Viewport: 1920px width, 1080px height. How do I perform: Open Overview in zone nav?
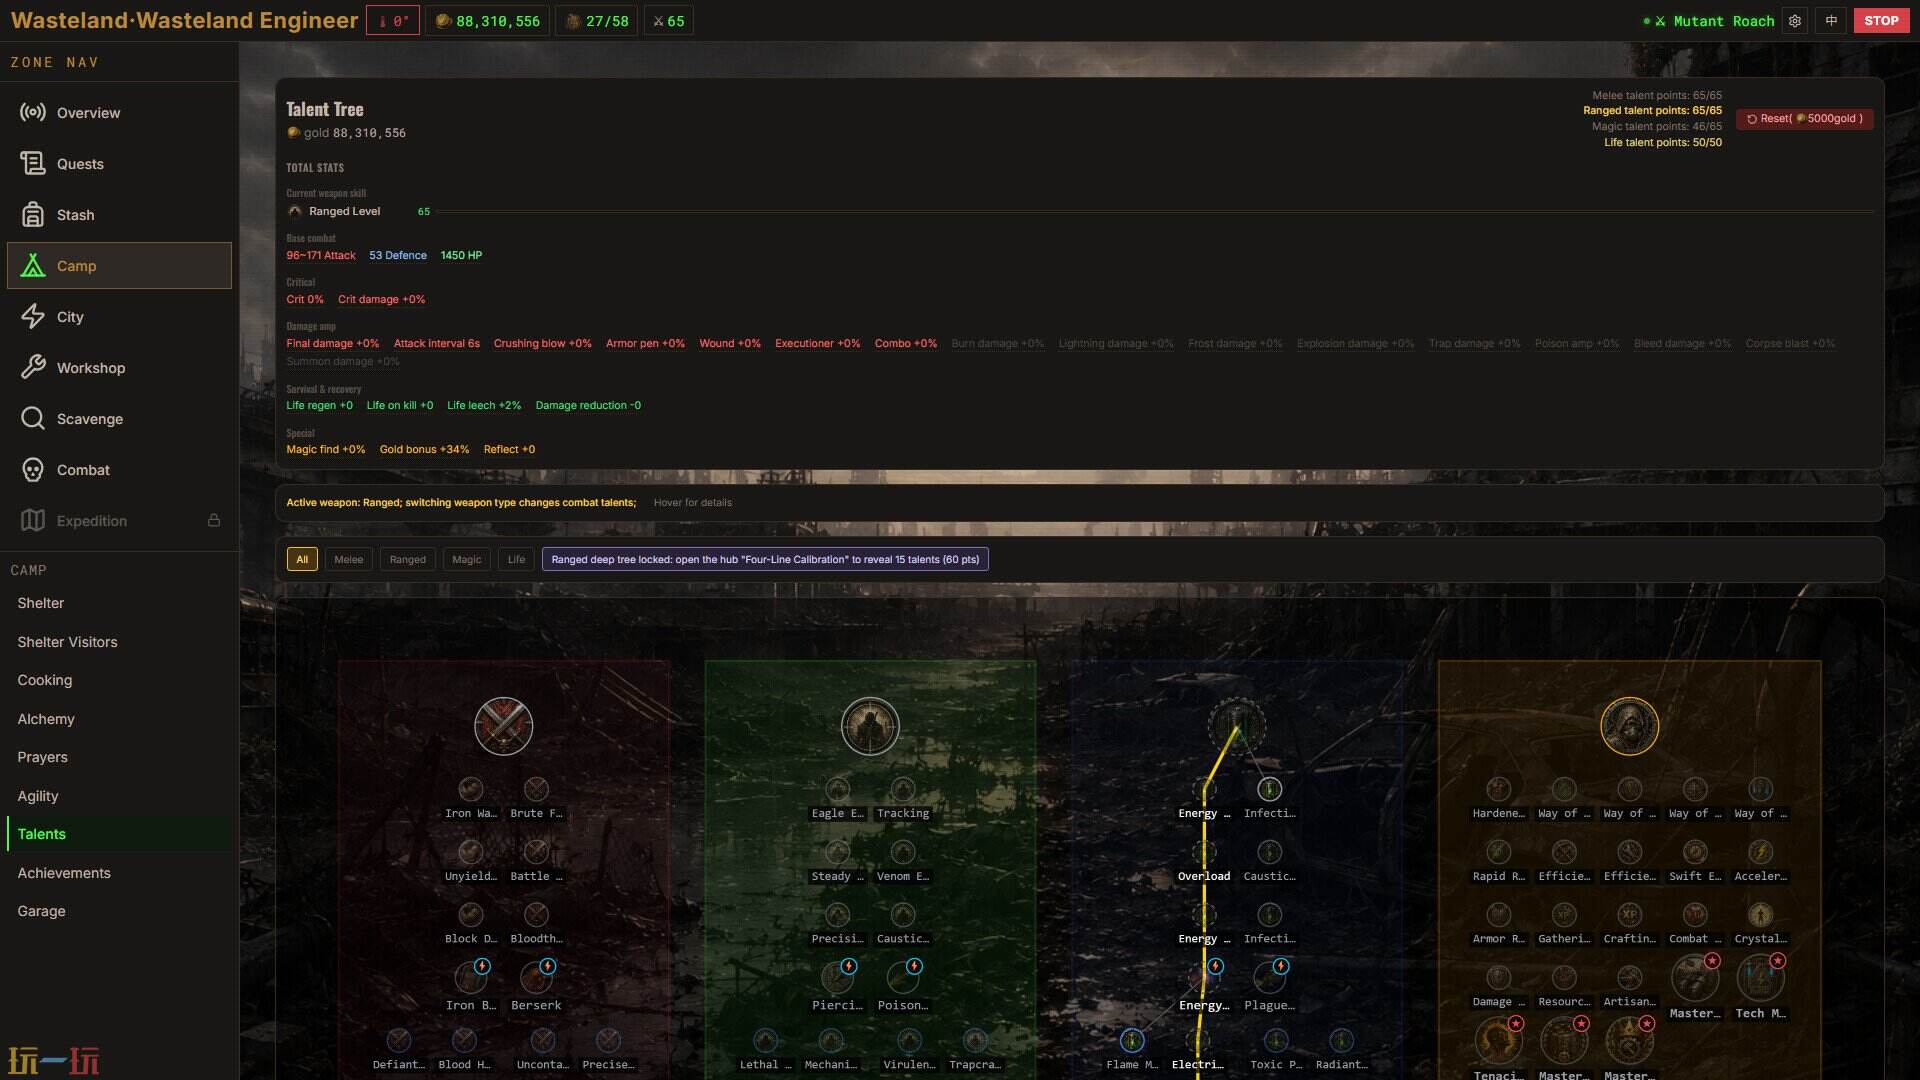click(119, 113)
